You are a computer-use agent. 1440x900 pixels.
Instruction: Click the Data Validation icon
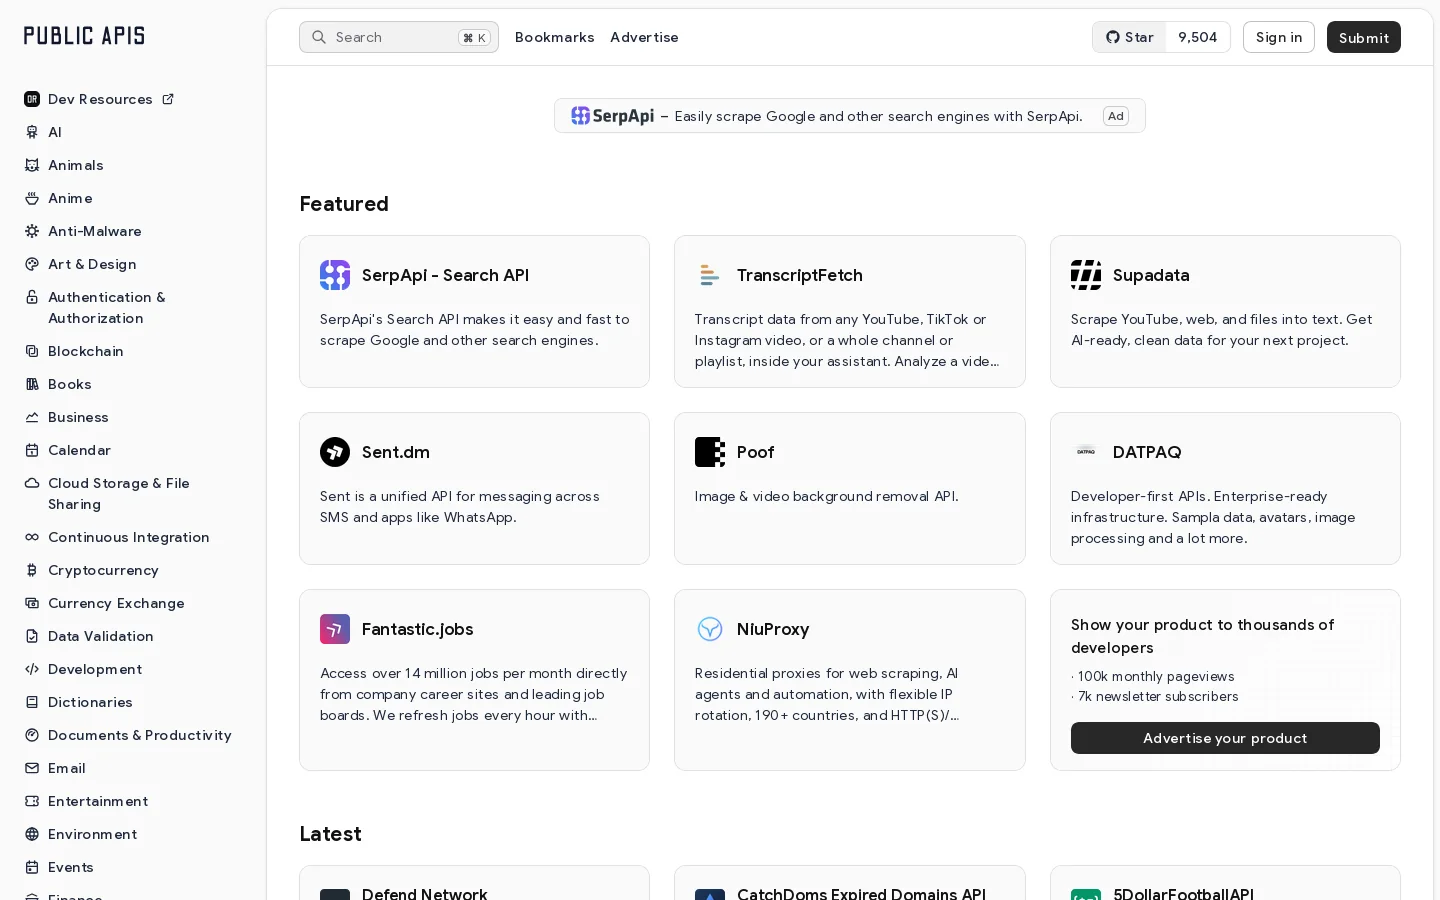click(32, 636)
